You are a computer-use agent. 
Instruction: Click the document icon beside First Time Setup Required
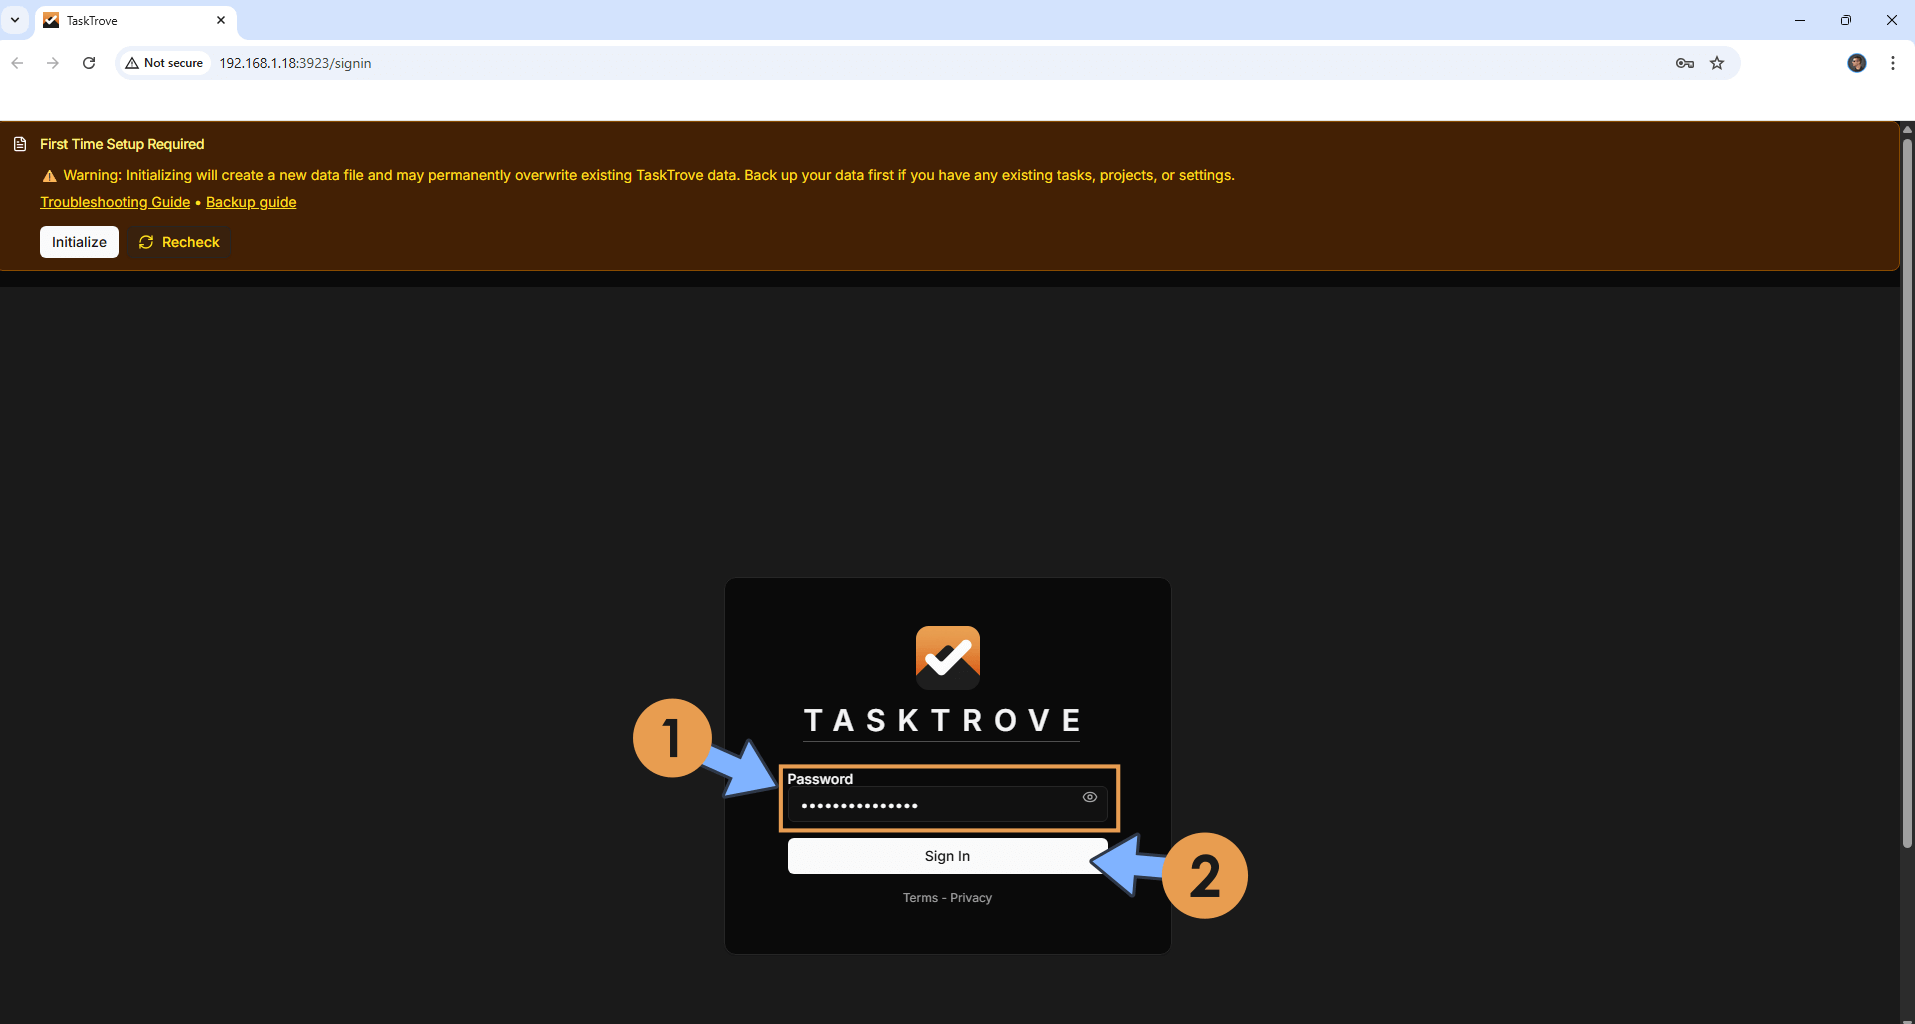[20, 143]
